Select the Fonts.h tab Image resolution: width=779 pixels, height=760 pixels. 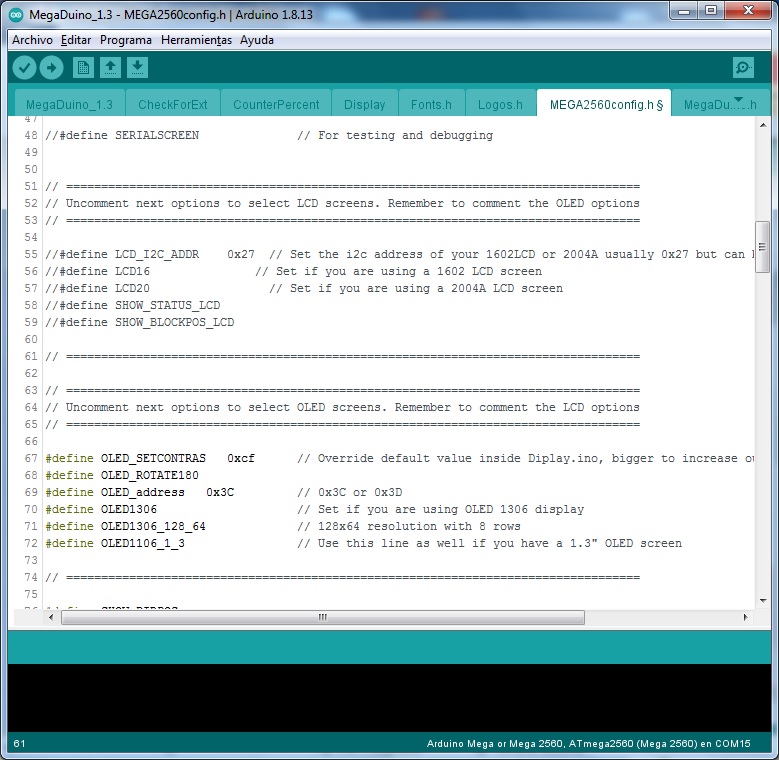(431, 104)
